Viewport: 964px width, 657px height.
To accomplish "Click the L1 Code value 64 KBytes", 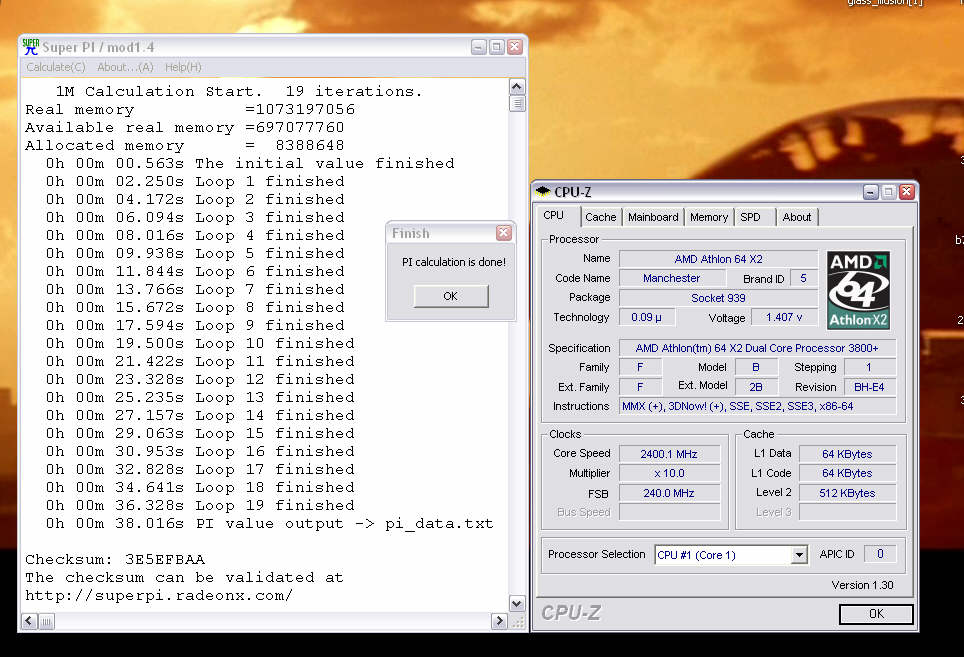I will (x=847, y=473).
